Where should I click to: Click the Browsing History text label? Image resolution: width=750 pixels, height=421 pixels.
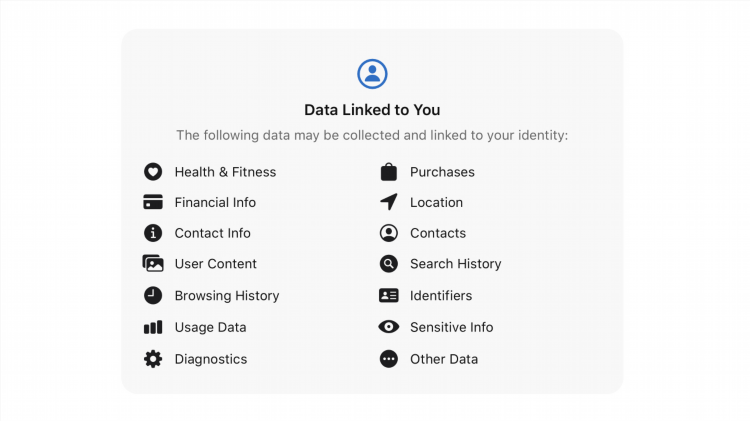[x=227, y=296]
